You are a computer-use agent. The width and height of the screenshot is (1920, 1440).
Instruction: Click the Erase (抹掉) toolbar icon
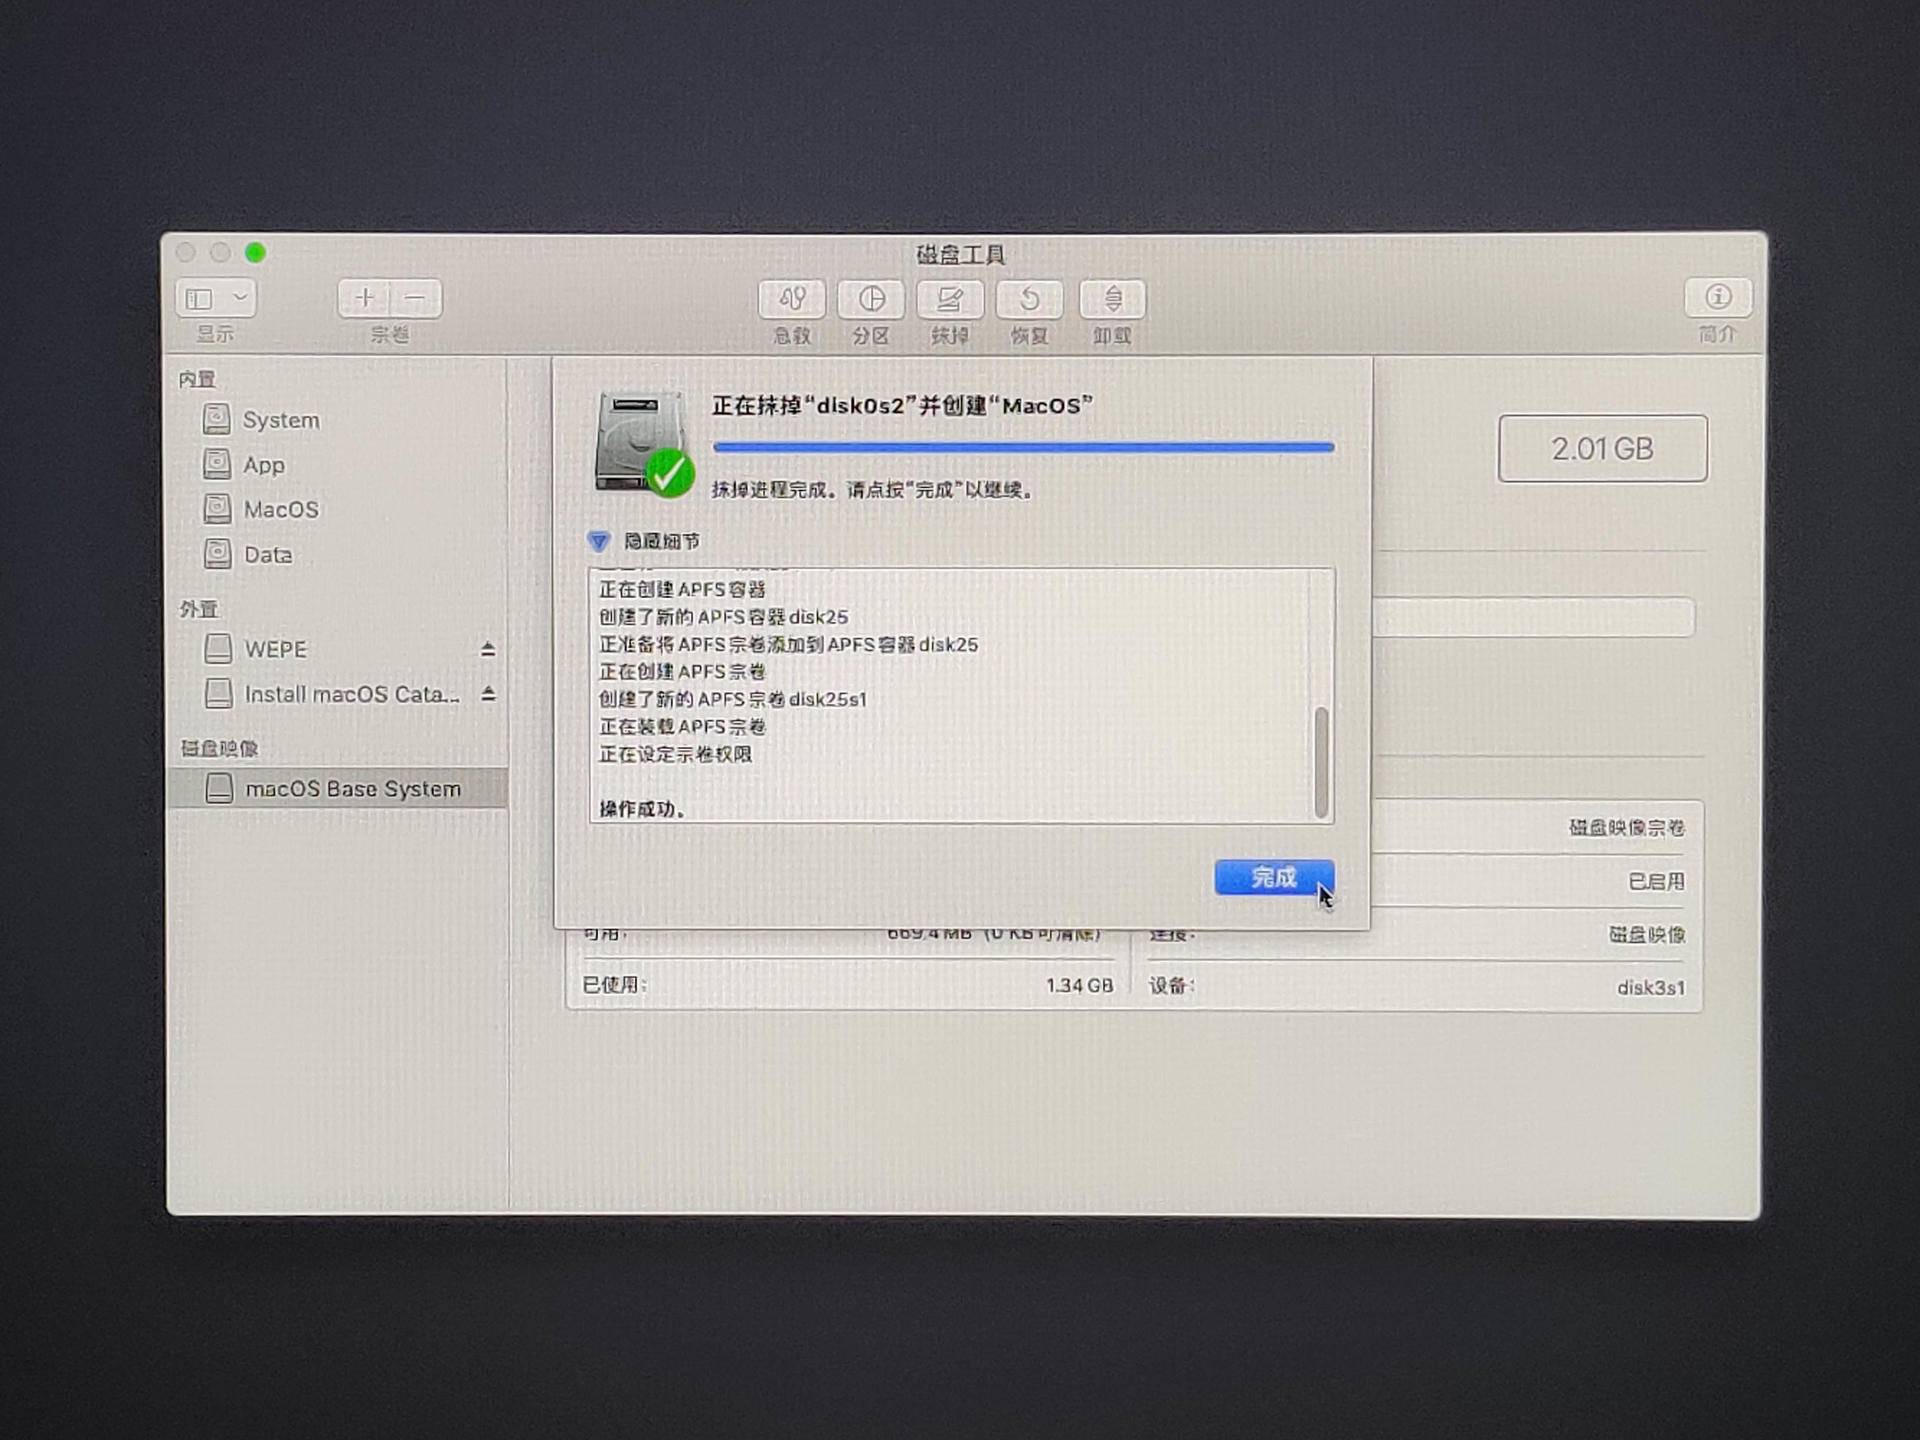pos(950,299)
